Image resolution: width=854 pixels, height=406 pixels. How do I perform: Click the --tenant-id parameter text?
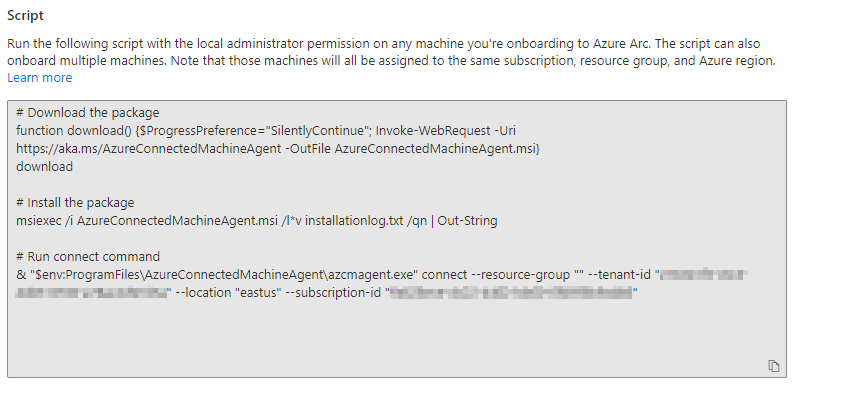tap(621, 275)
